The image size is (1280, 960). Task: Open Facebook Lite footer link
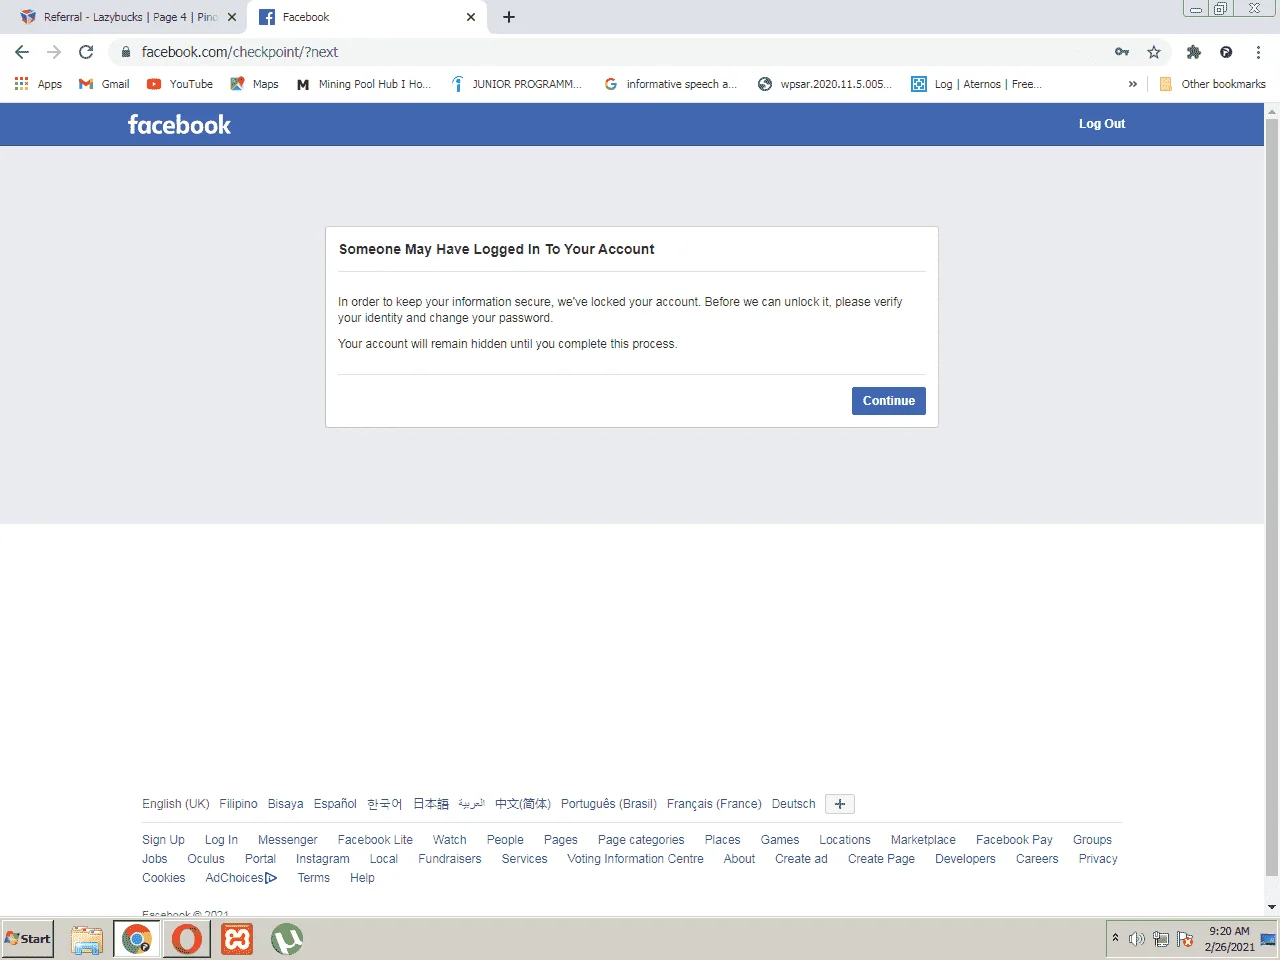point(375,840)
